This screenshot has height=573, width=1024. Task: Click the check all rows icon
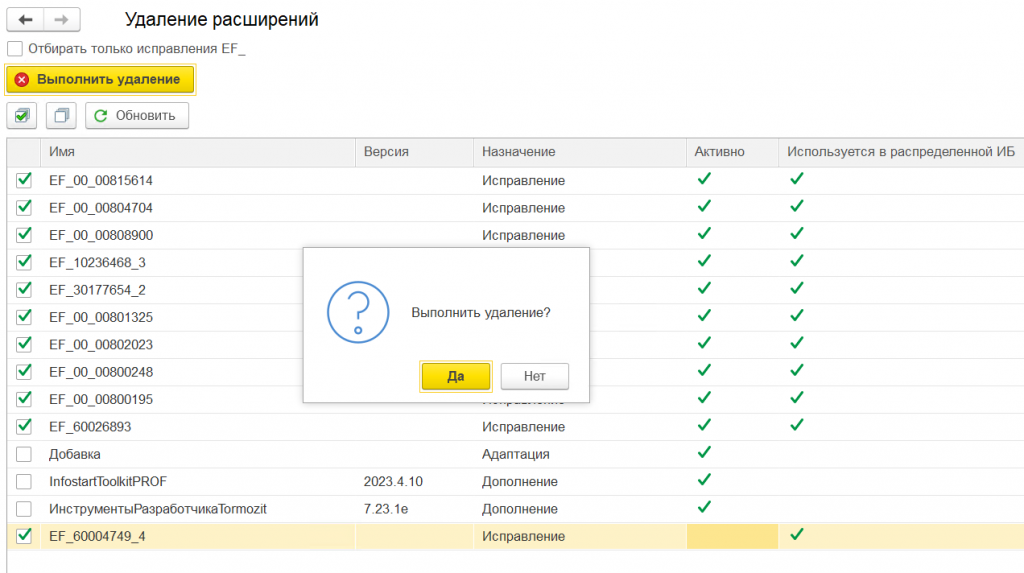click(22, 116)
